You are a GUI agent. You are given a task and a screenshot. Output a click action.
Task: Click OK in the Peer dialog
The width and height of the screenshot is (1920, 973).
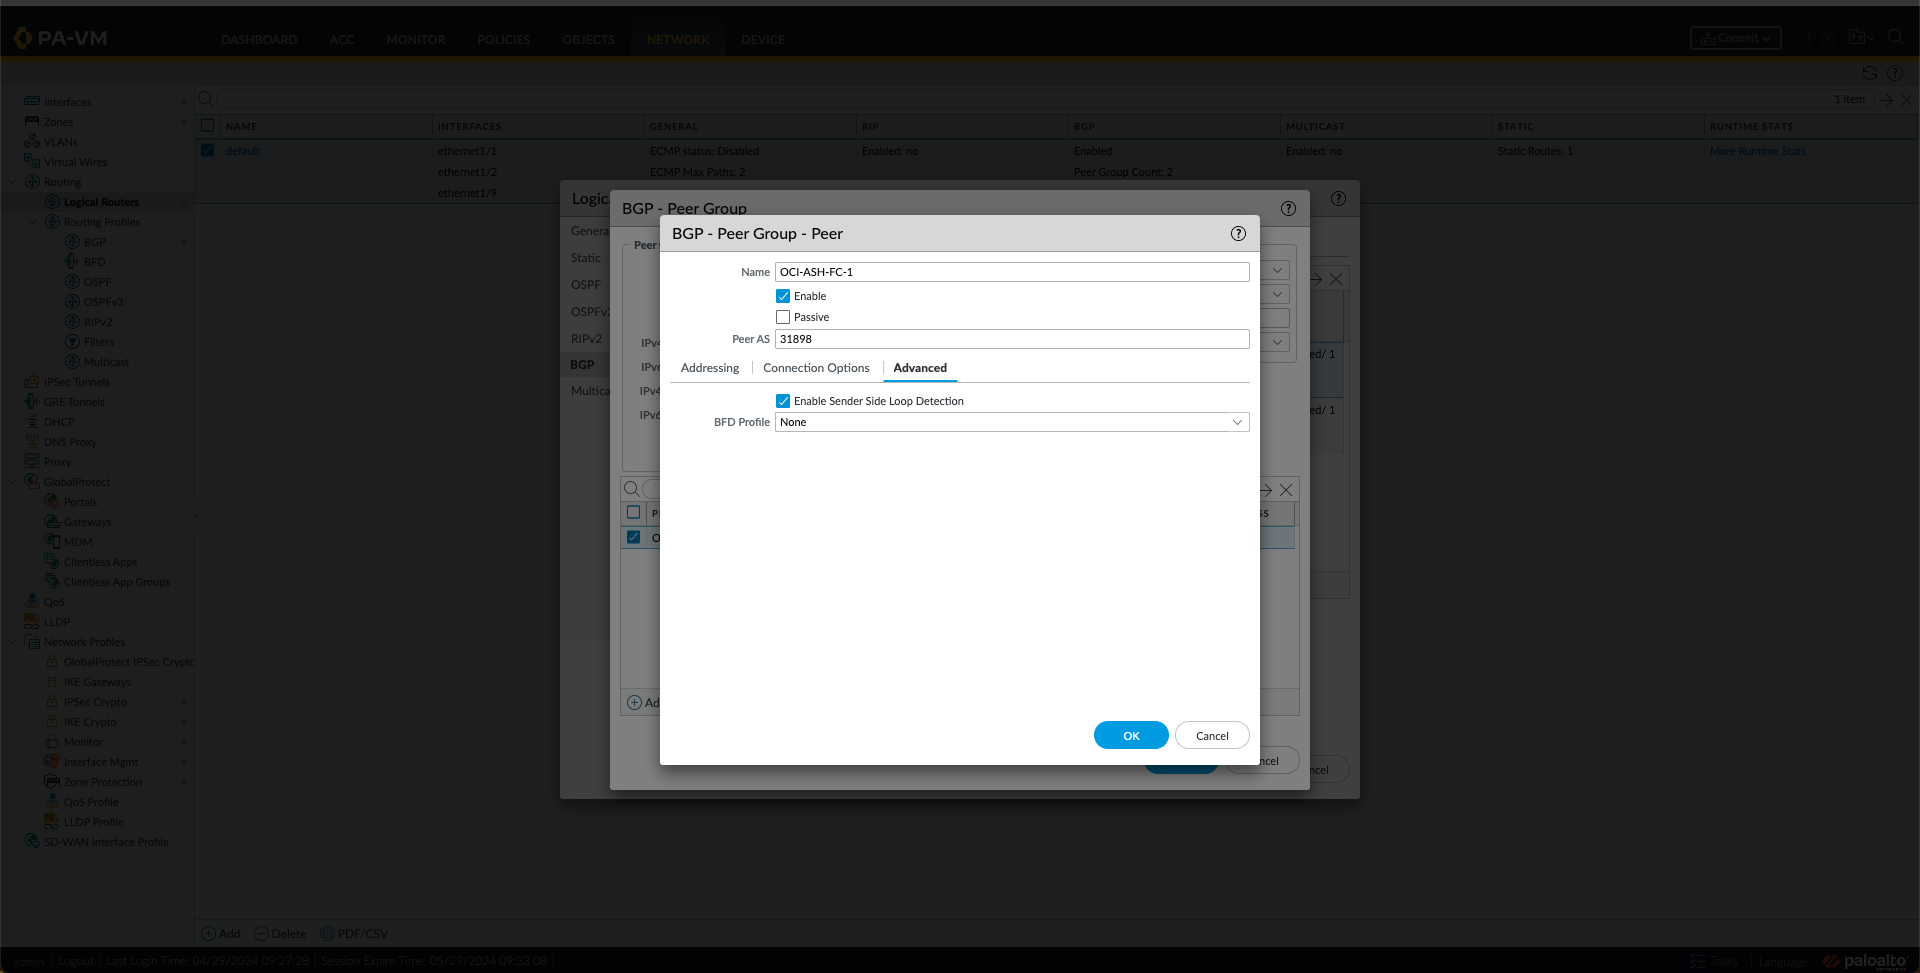click(x=1131, y=735)
